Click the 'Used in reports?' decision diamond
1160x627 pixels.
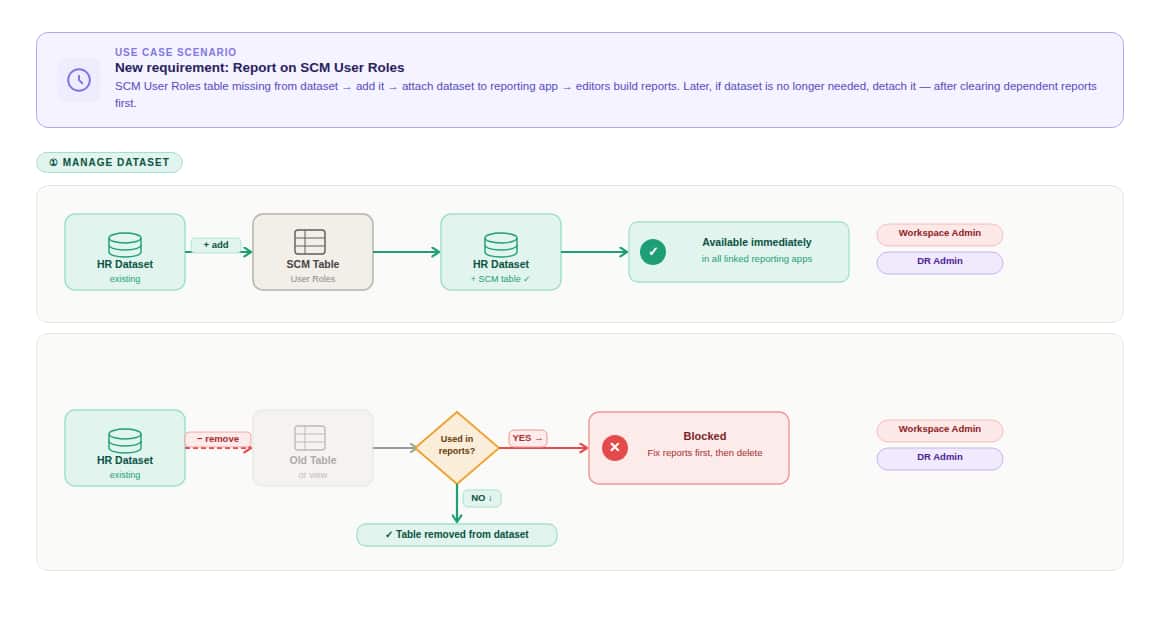pos(456,447)
